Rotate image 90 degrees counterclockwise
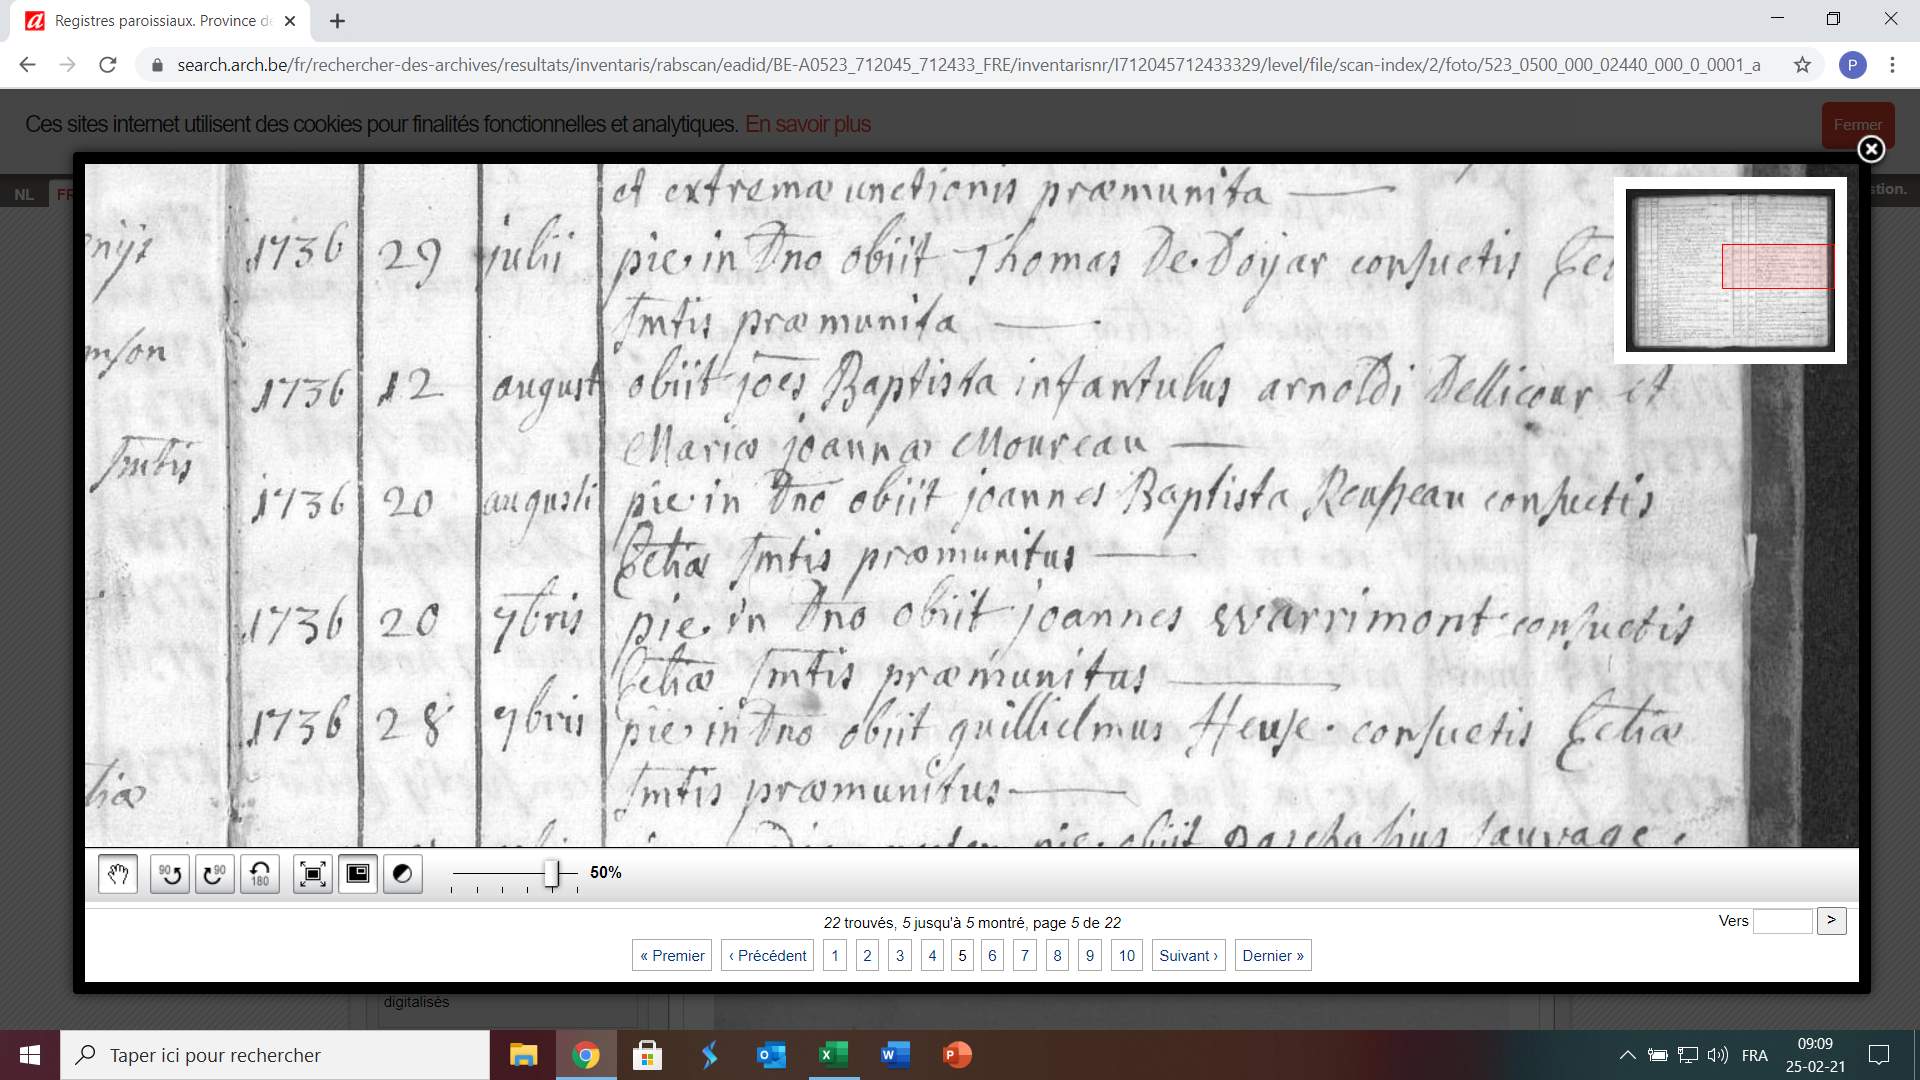The image size is (1920, 1080). coord(170,874)
